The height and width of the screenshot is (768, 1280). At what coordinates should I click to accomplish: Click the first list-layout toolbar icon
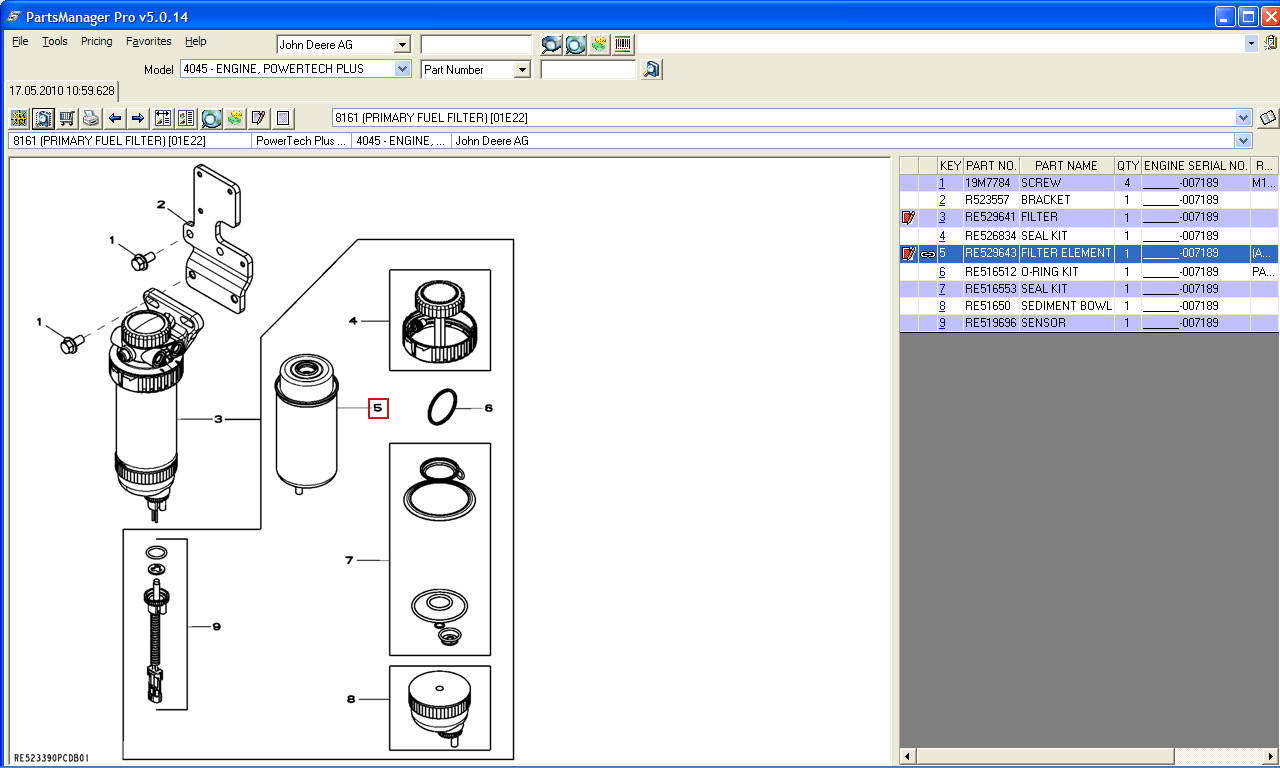coord(163,118)
